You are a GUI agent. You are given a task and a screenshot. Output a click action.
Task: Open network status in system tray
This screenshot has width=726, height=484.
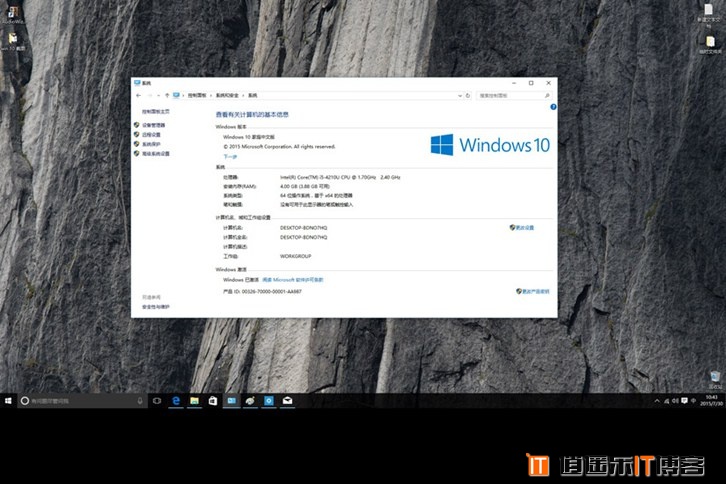tap(667, 401)
